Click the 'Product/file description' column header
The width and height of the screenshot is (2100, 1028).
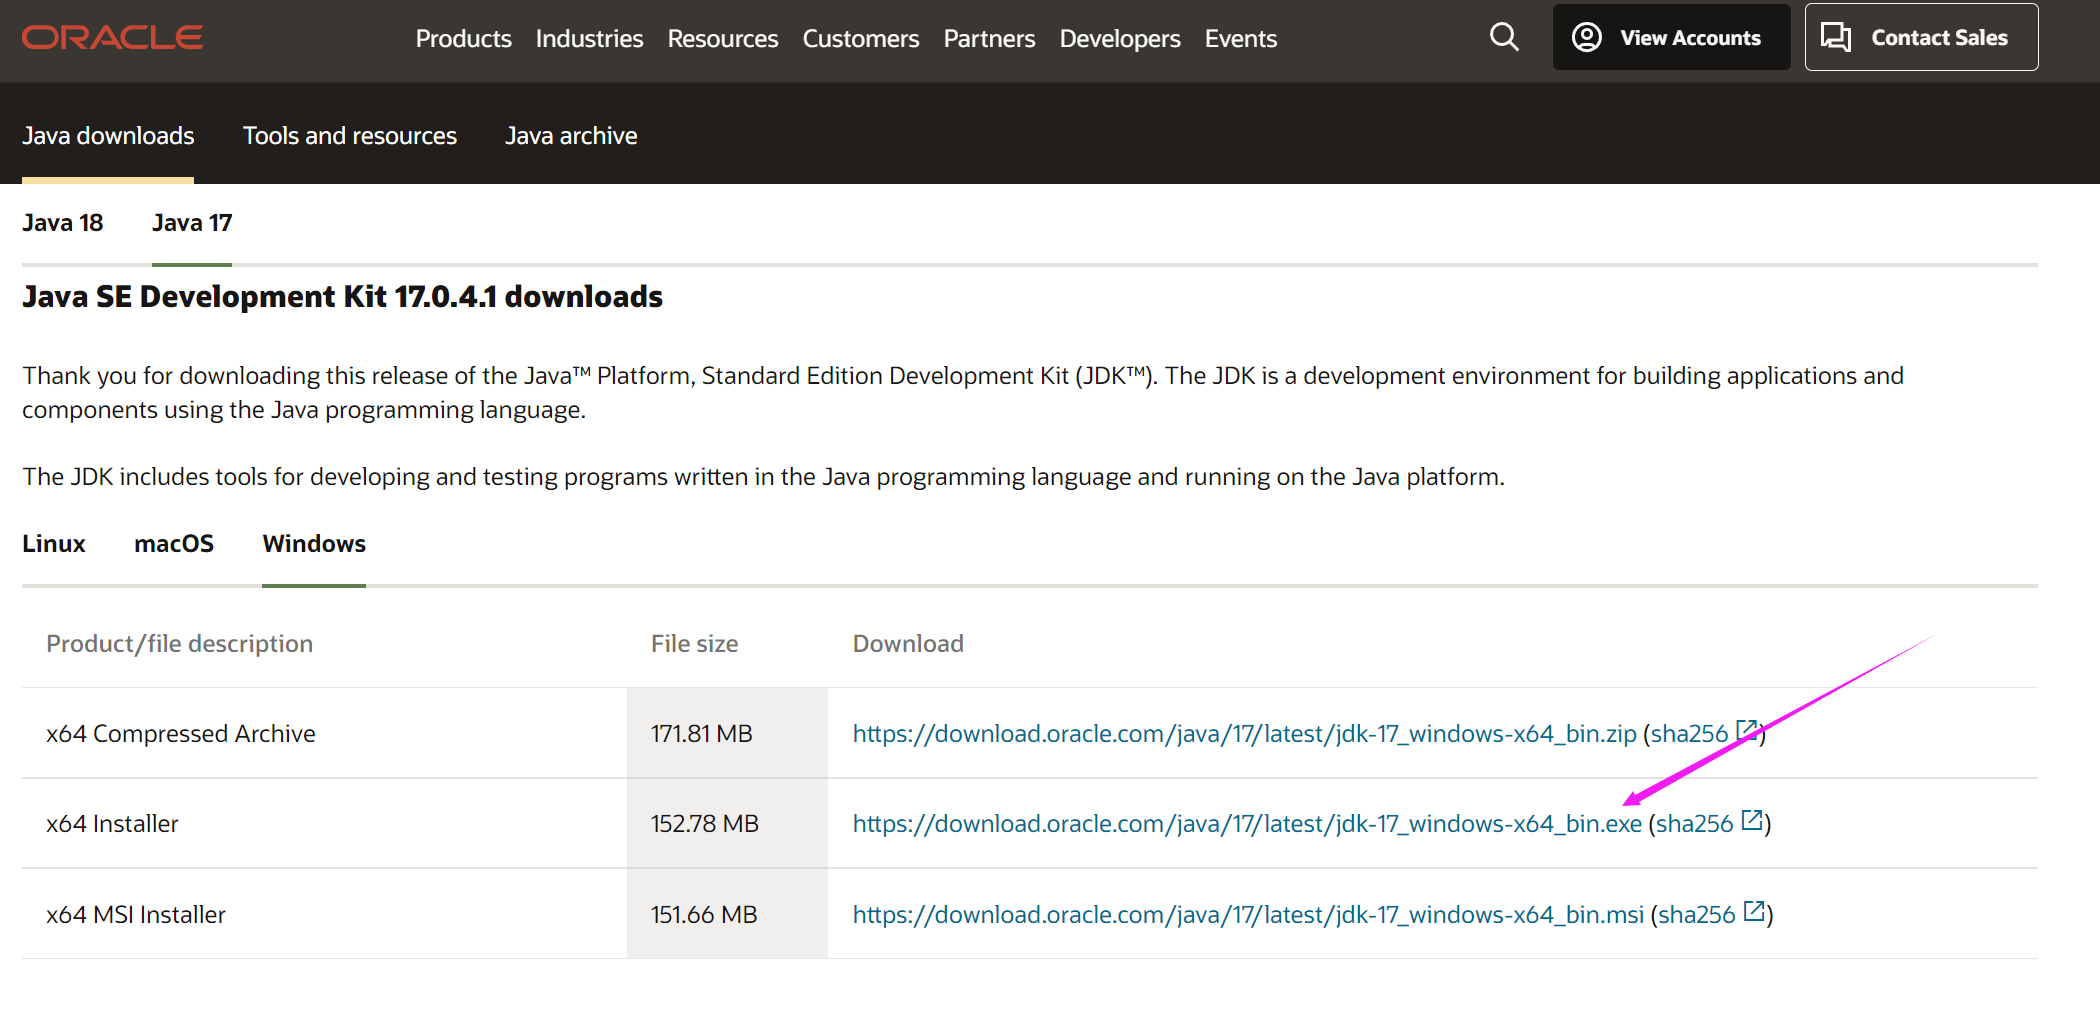click(x=179, y=643)
